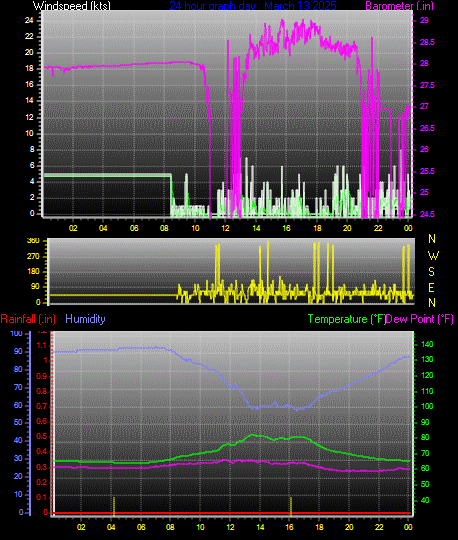Click value "140" on the green temperature axis
The image size is (458, 540).
tap(427, 344)
